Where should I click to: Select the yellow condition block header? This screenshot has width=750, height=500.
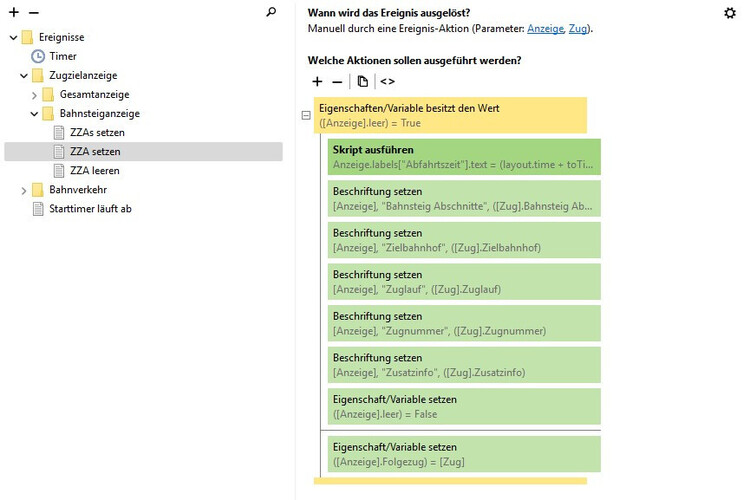pos(450,115)
